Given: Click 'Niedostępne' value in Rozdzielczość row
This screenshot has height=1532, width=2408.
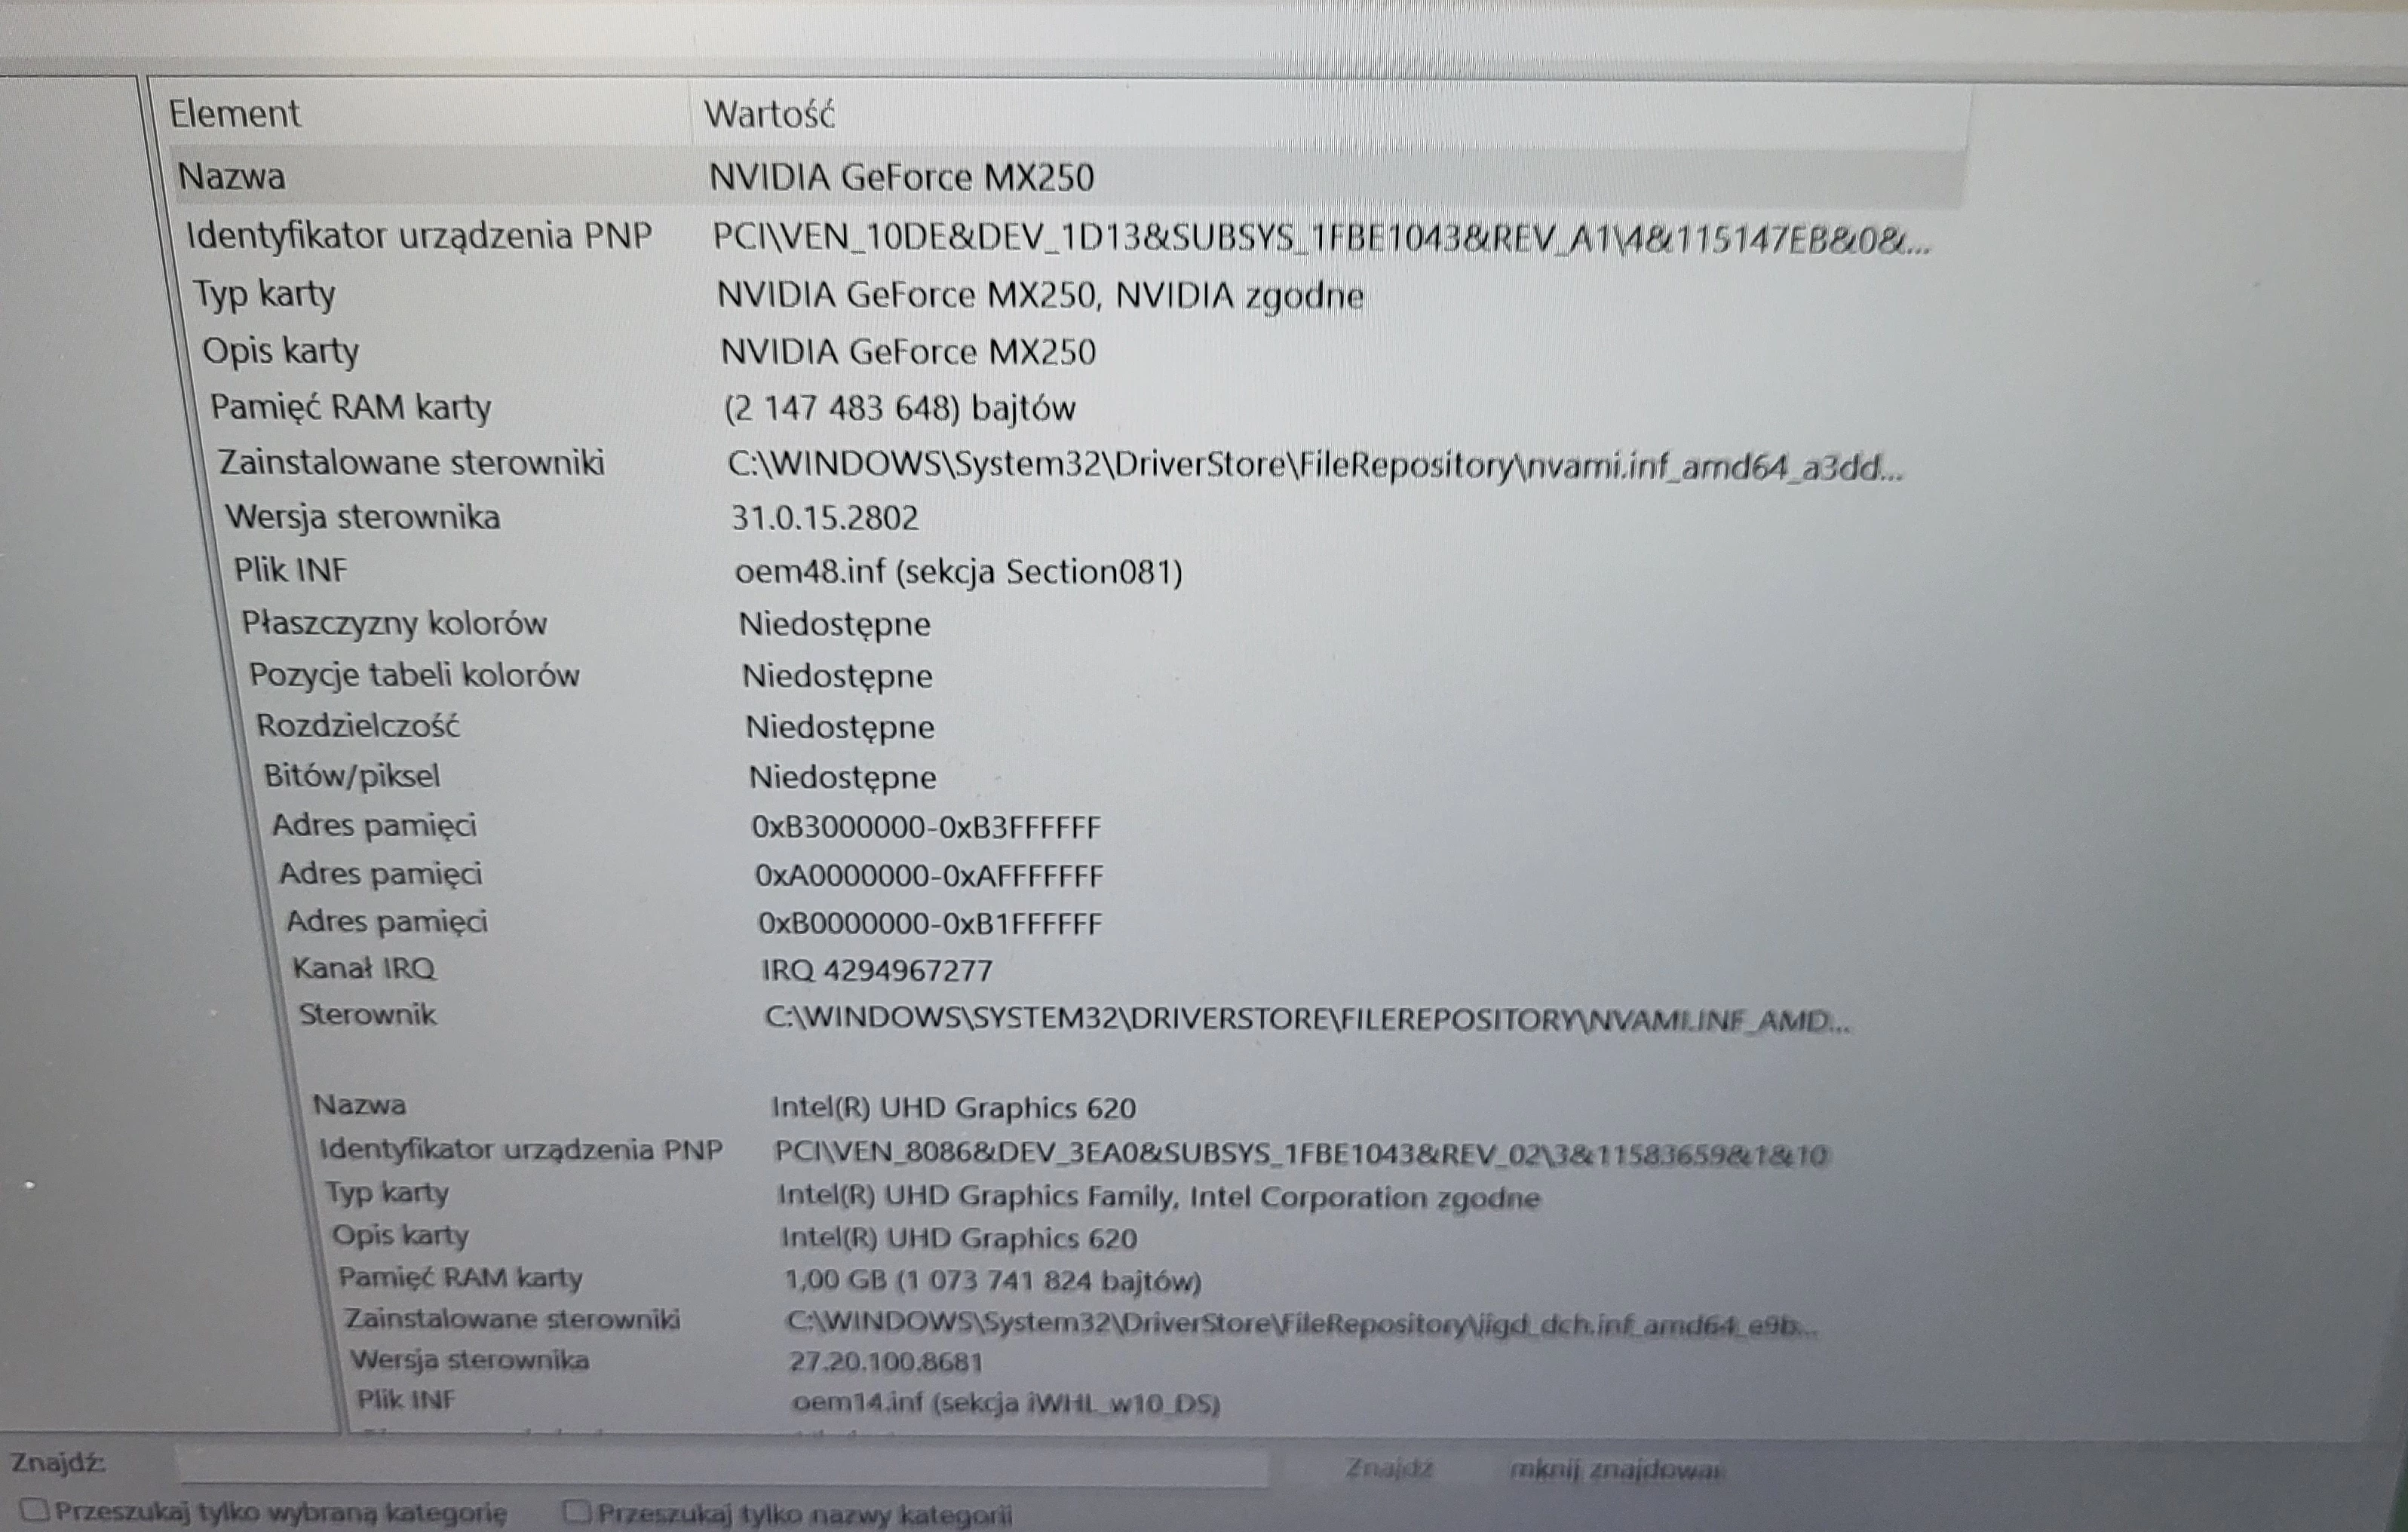Looking at the screenshot, I should [x=840, y=727].
